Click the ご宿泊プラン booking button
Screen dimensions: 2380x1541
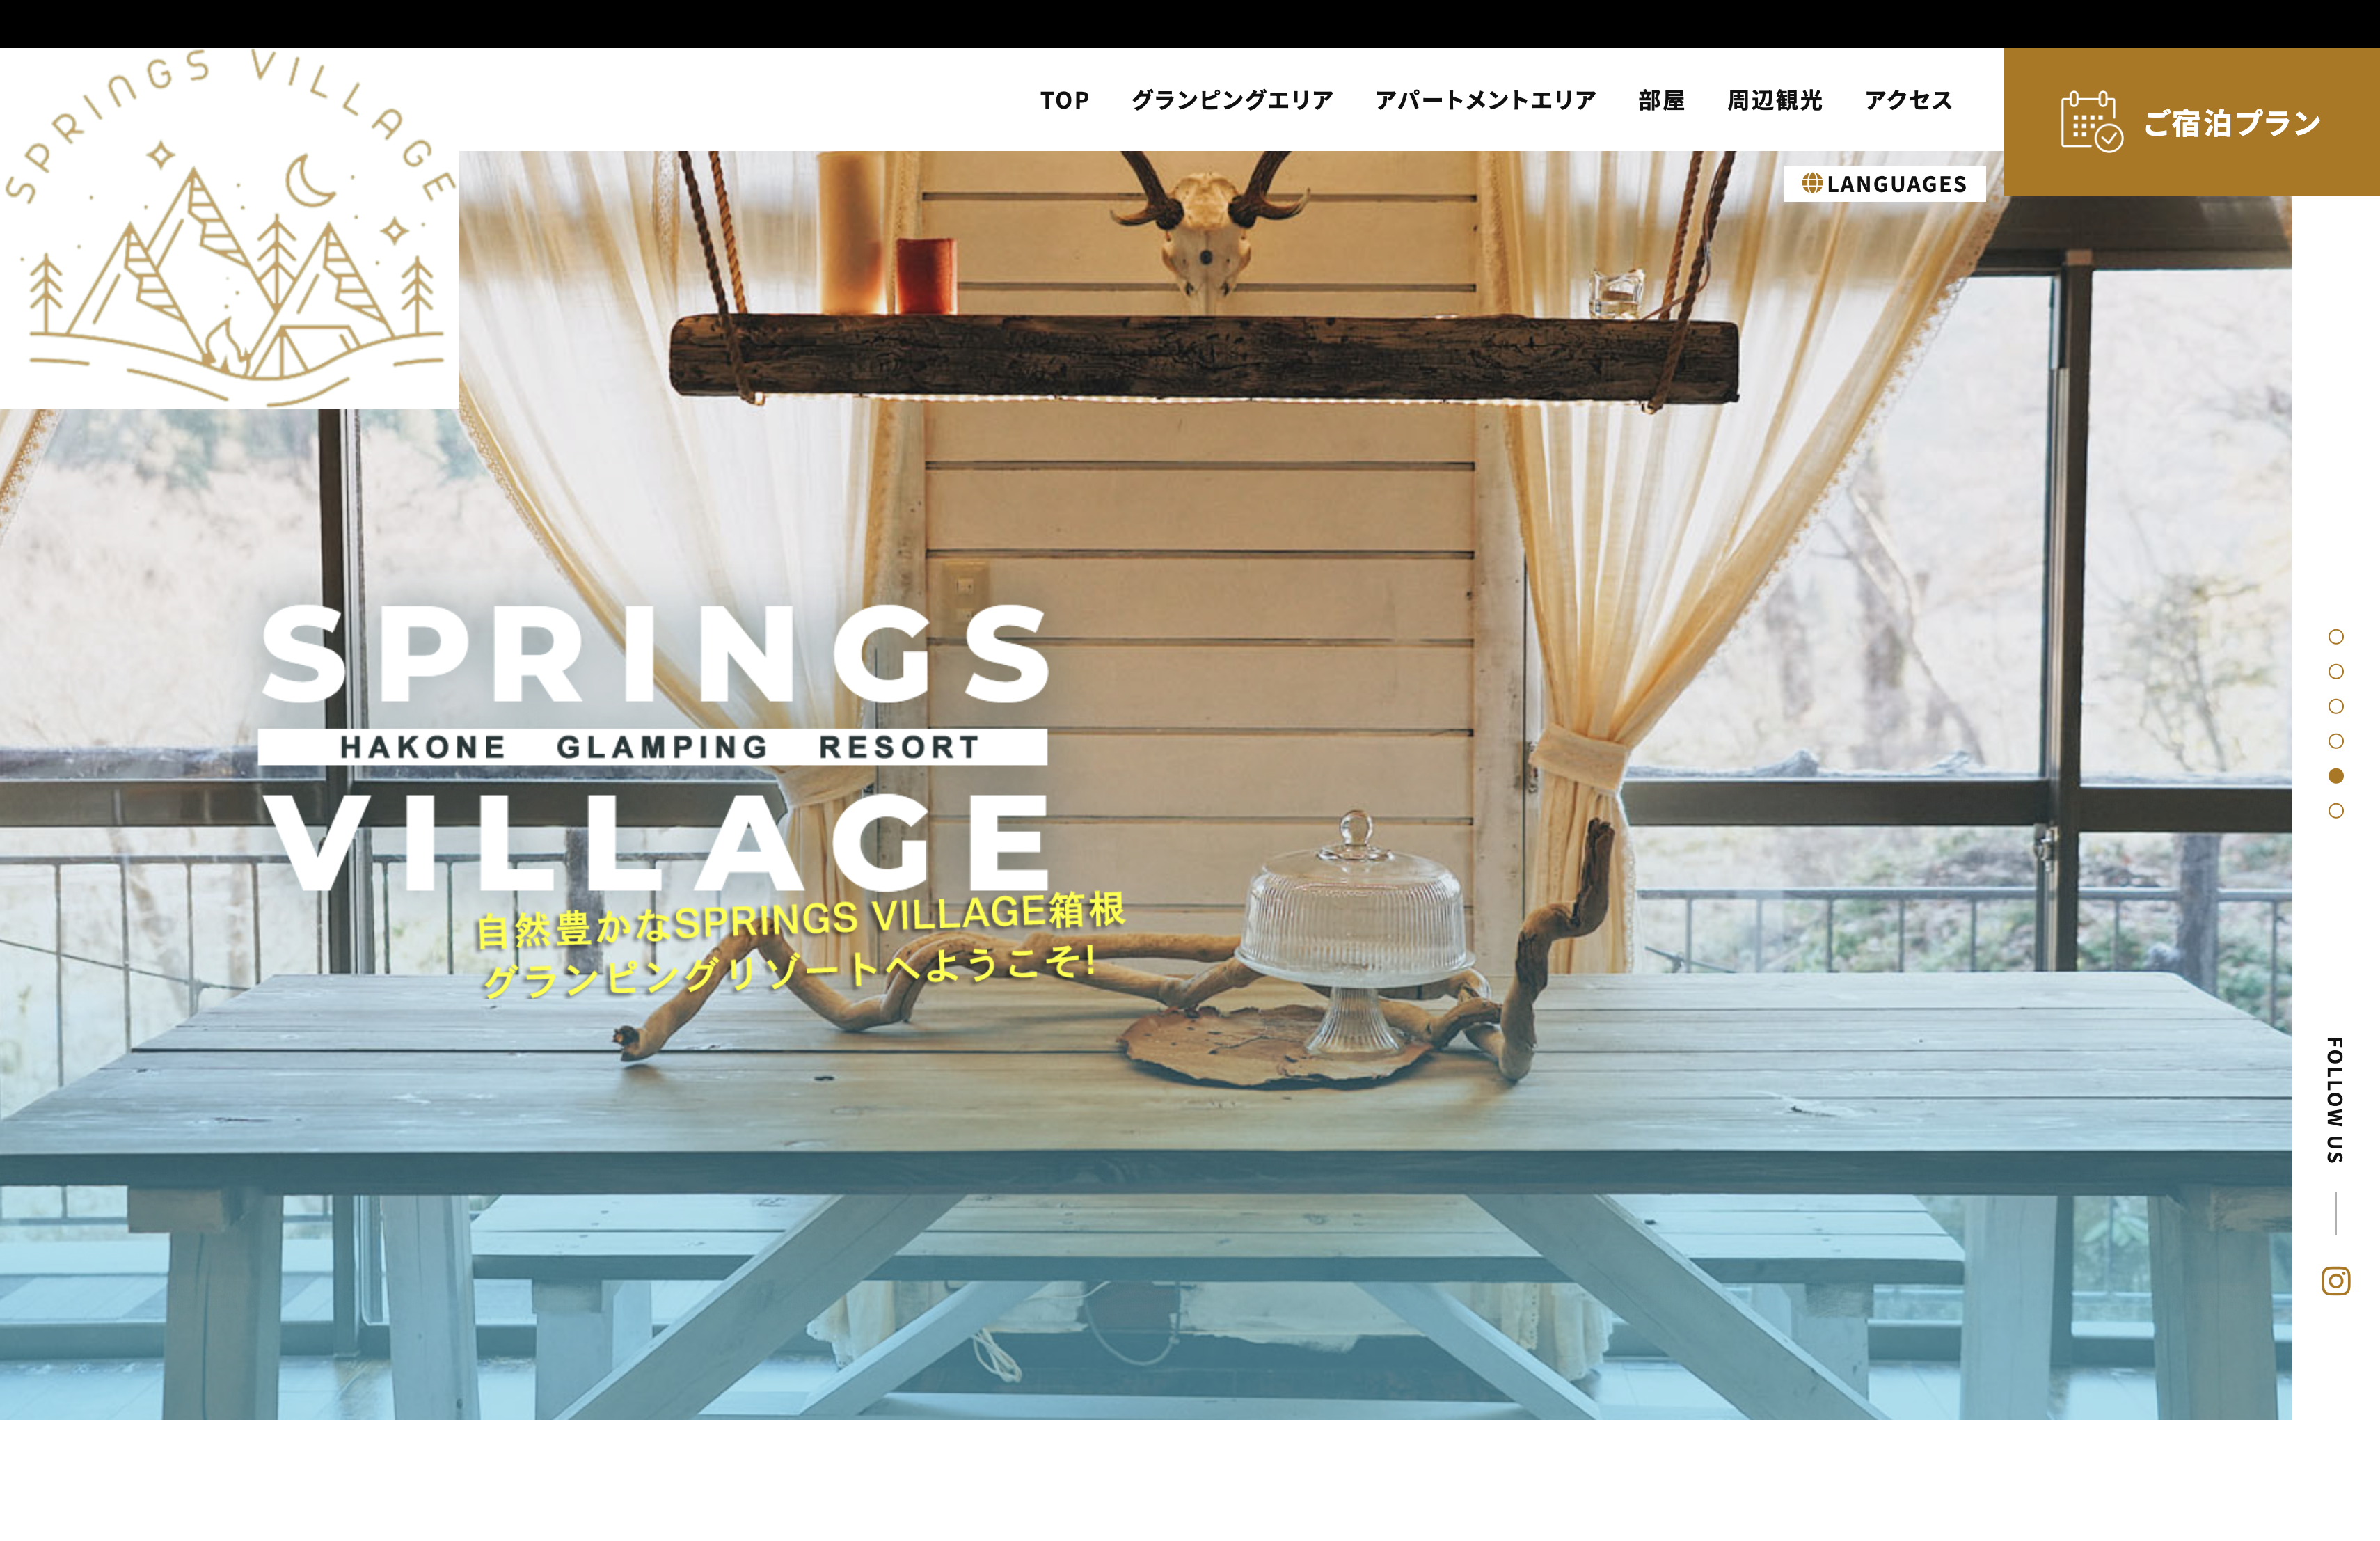[2191, 122]
